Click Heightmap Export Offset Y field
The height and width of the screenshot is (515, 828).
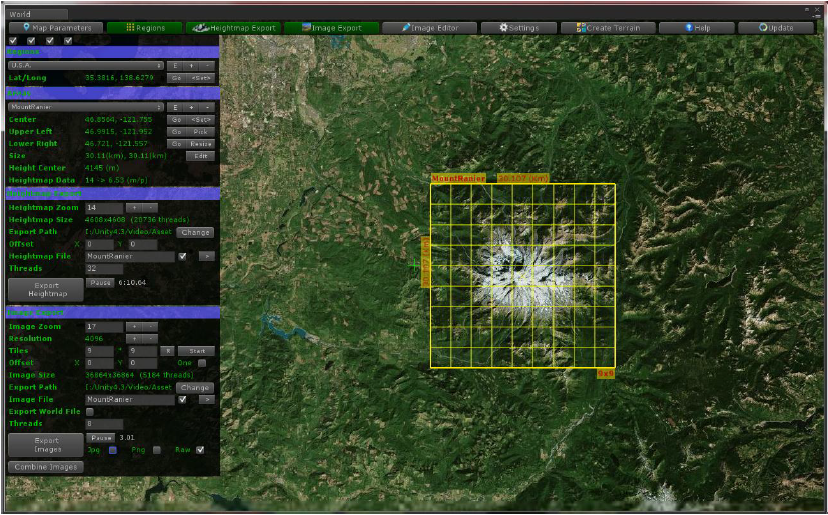143,245
